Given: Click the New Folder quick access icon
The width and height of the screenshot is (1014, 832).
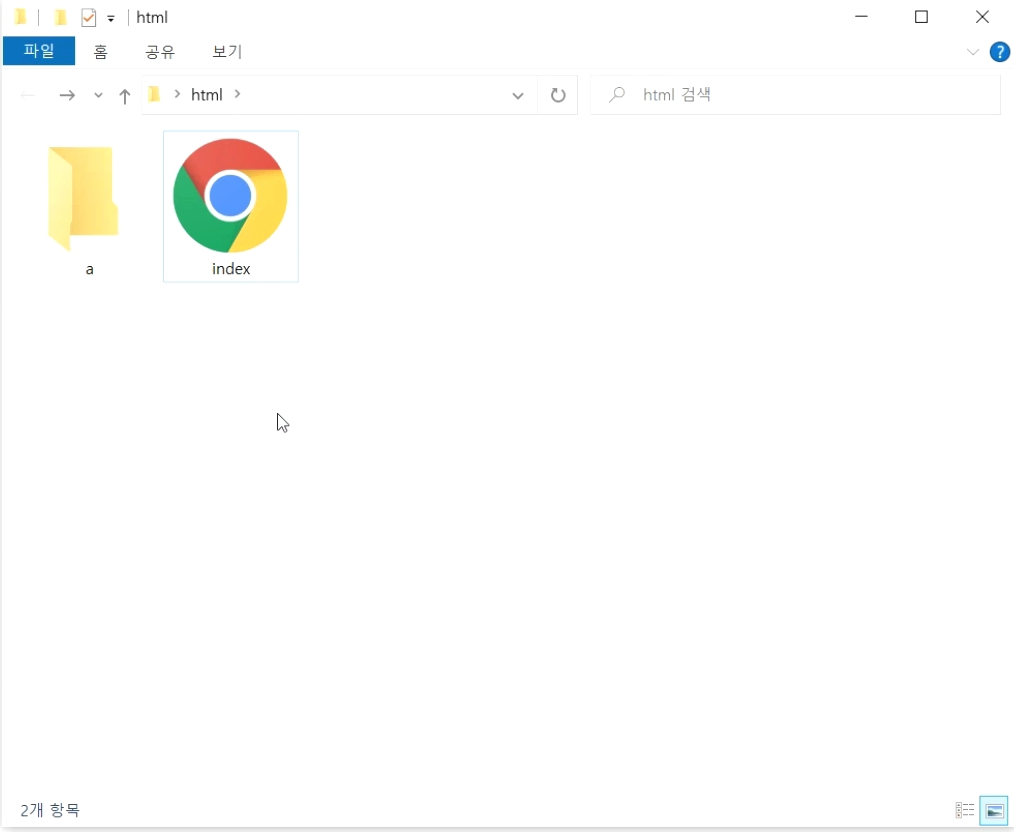Looking at the screenshot, I should [x=60, y=17].
